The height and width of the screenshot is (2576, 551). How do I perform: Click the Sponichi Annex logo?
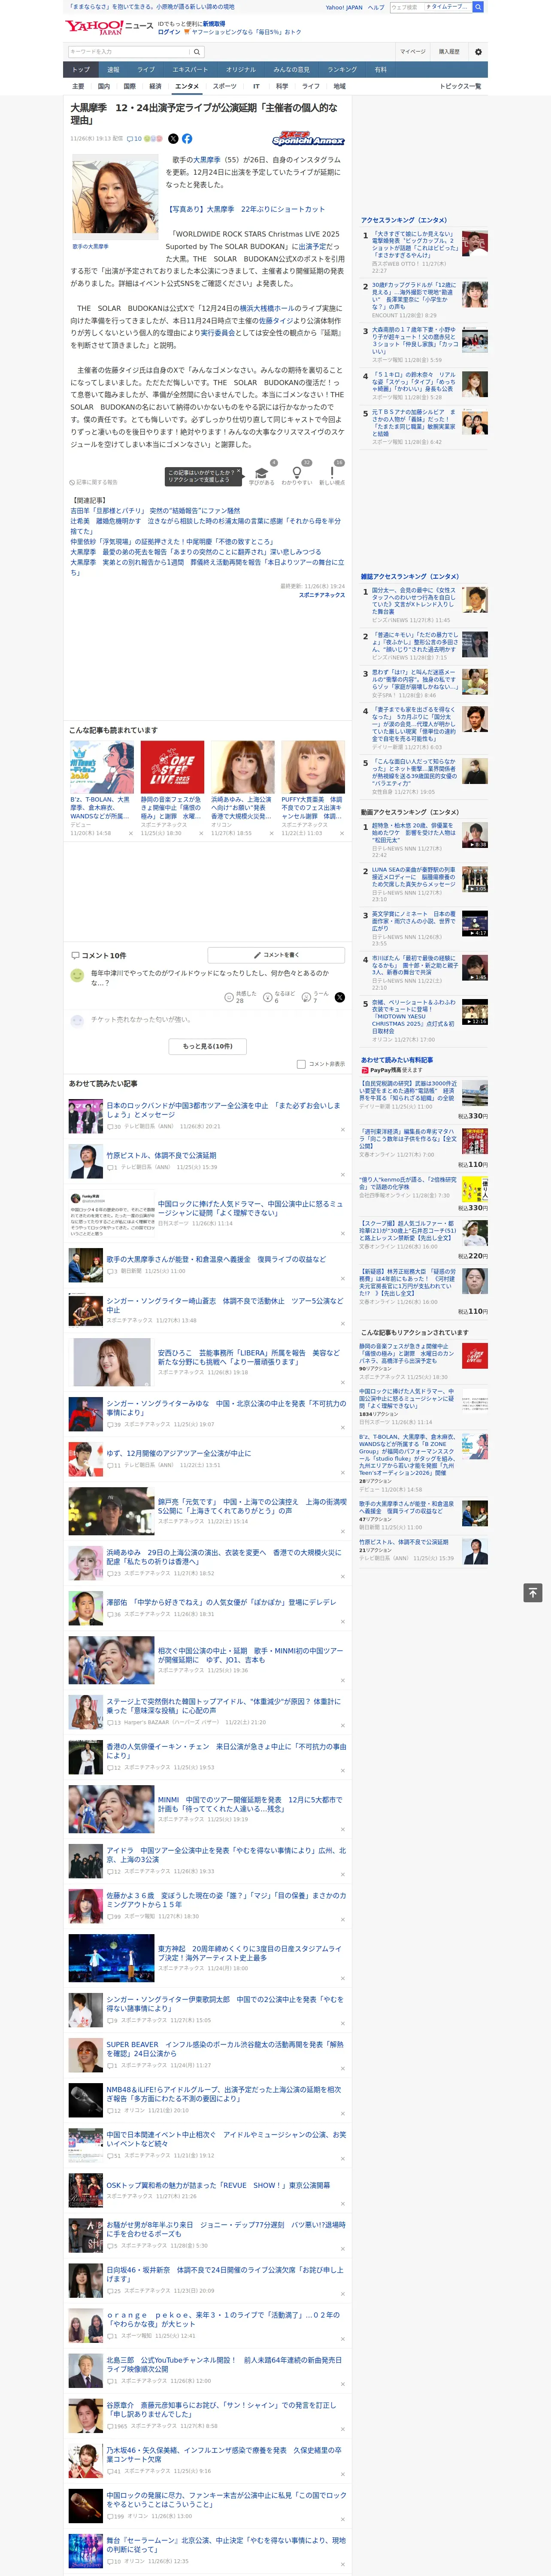pos(308,139)
